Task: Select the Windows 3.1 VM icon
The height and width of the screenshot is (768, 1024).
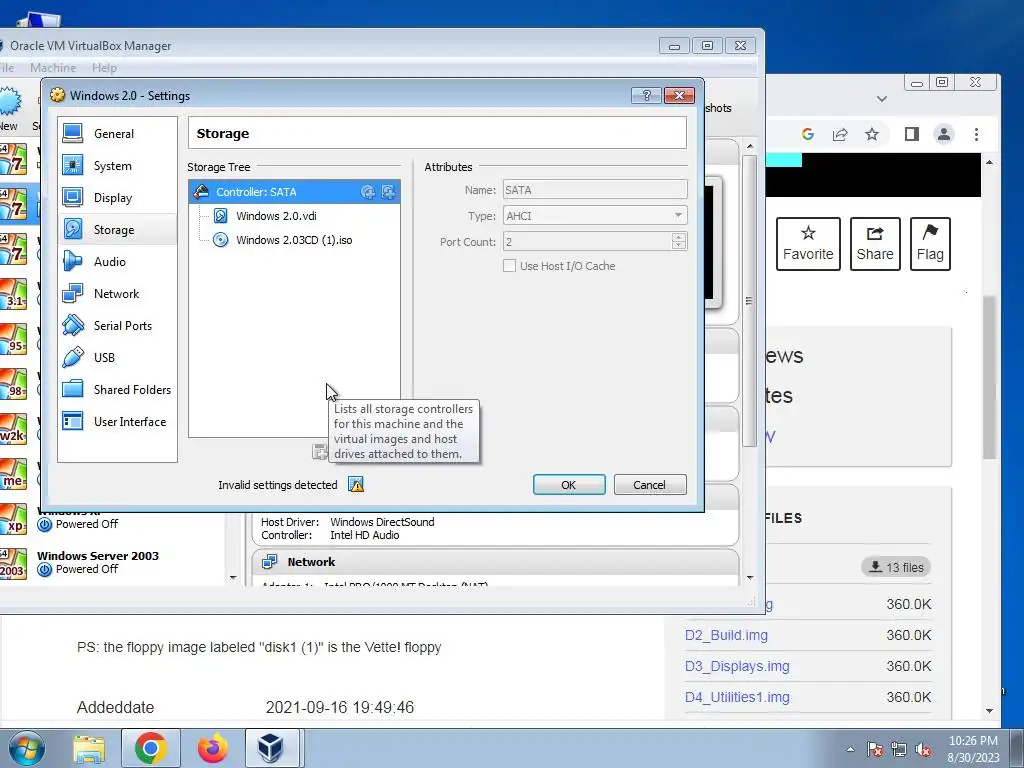Action: point(13,294)
